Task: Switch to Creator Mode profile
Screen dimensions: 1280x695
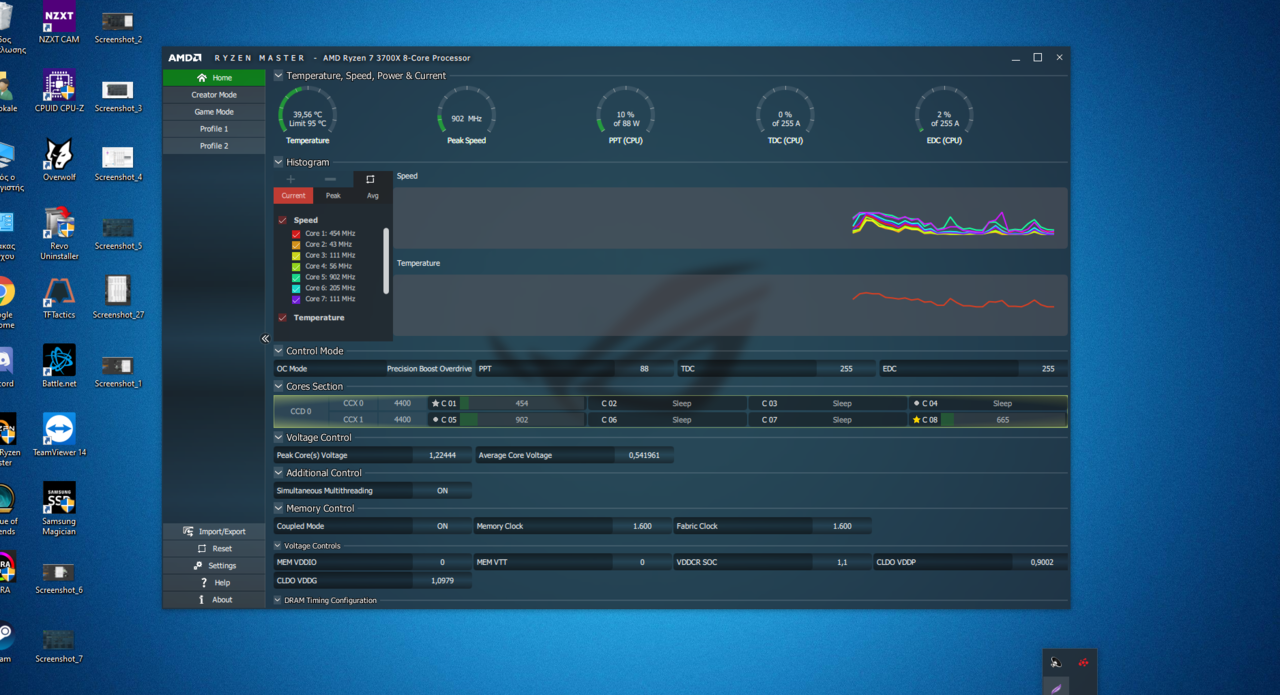Action: point(214,95)
